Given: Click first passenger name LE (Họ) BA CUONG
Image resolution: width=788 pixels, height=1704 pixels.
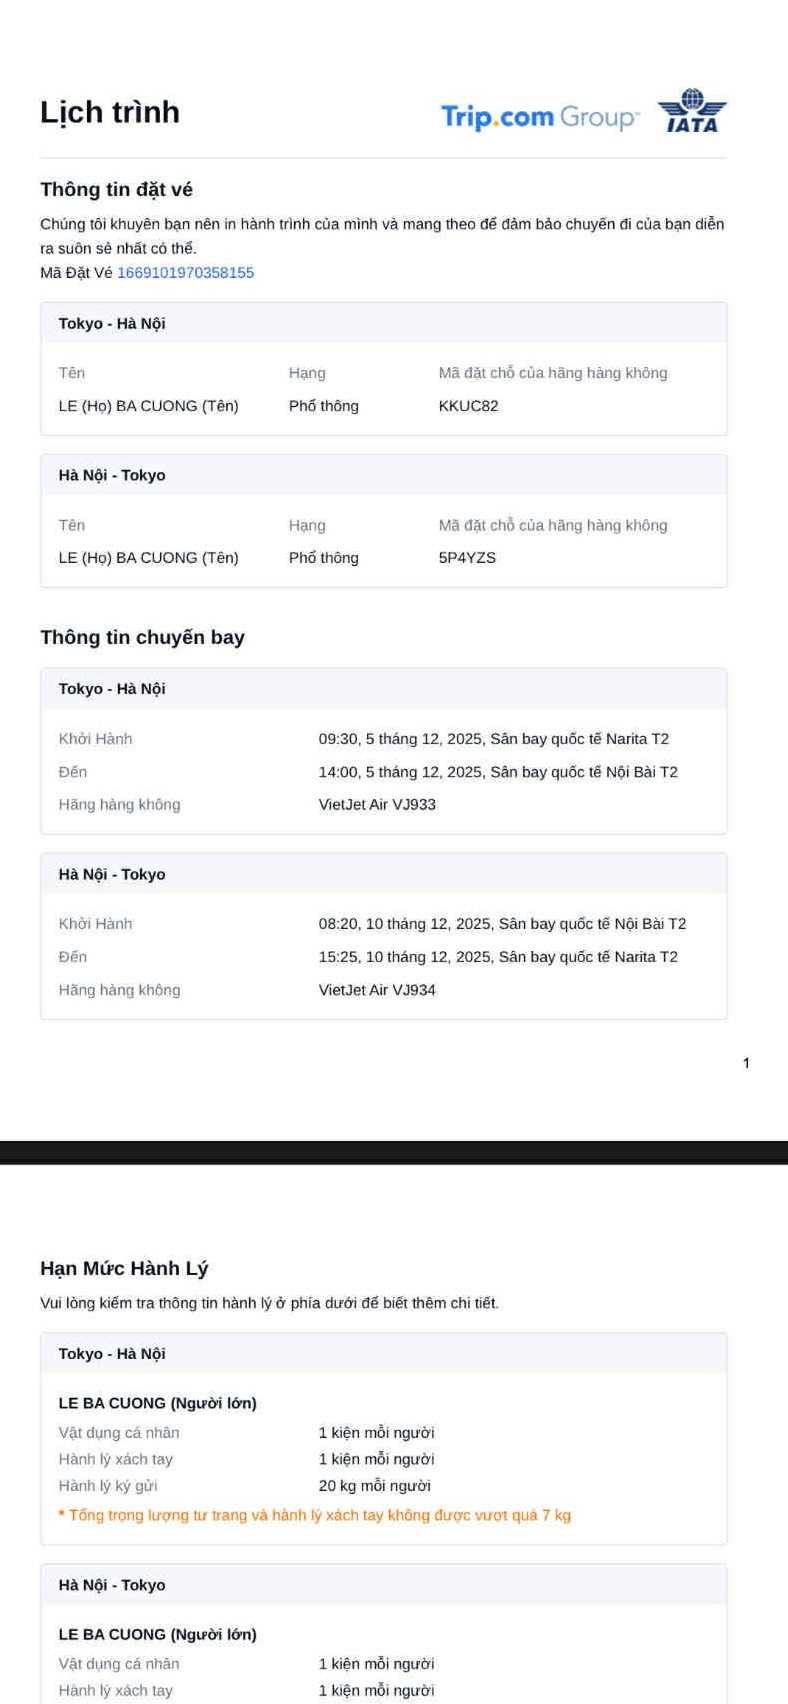Looking at the screenshot, I should click(148, 406).
